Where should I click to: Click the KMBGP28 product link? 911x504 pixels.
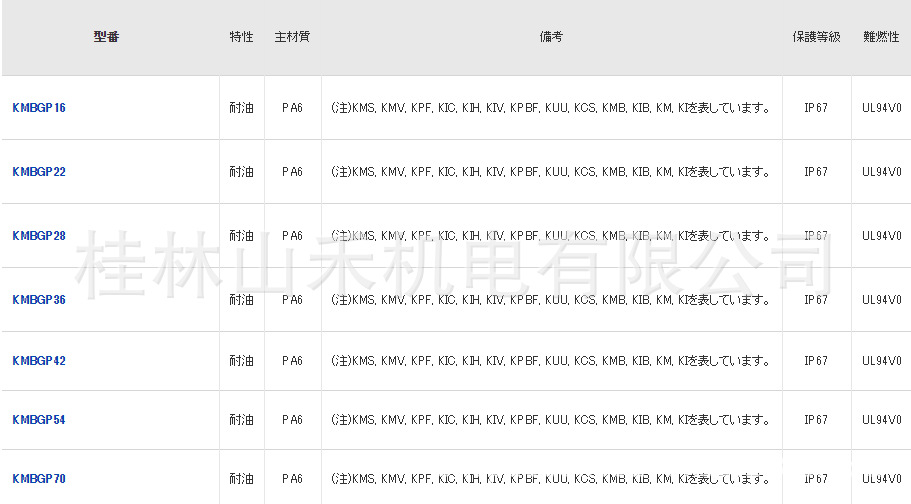point(39,236)
